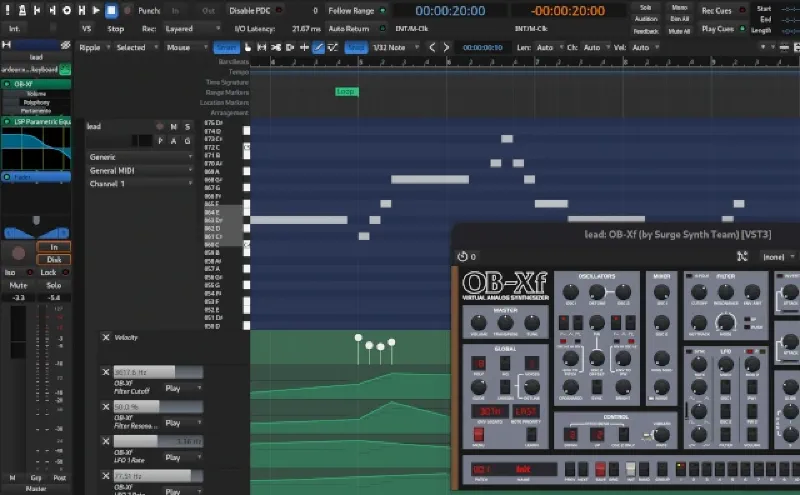
Task: Click the Disable PDC button
Action: point(256,10)
